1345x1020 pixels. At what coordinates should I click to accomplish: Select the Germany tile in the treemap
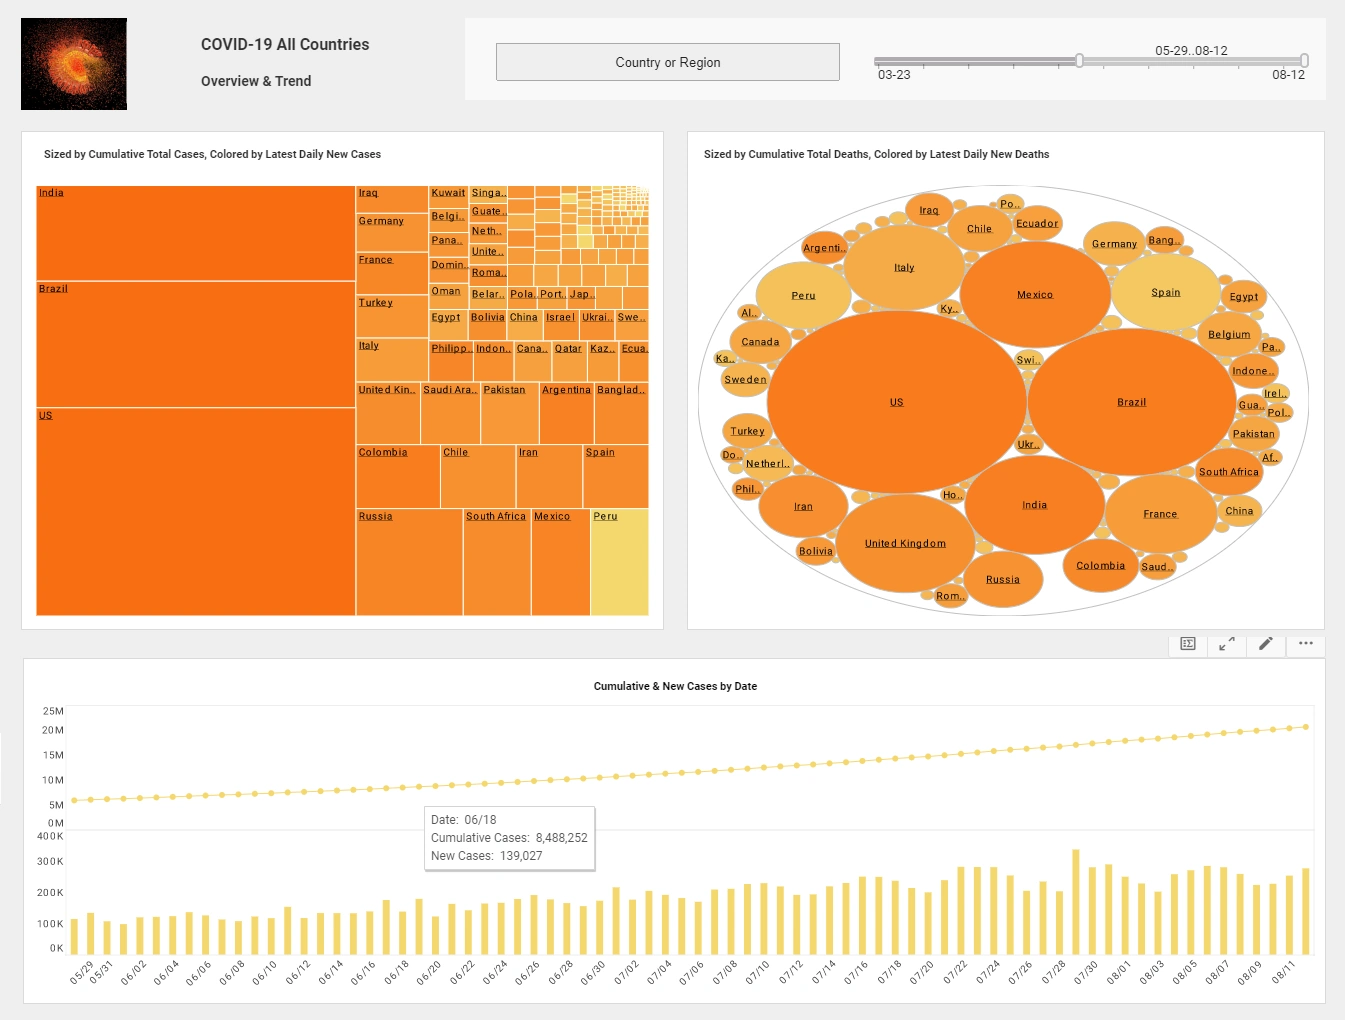[x=391, y=232]
